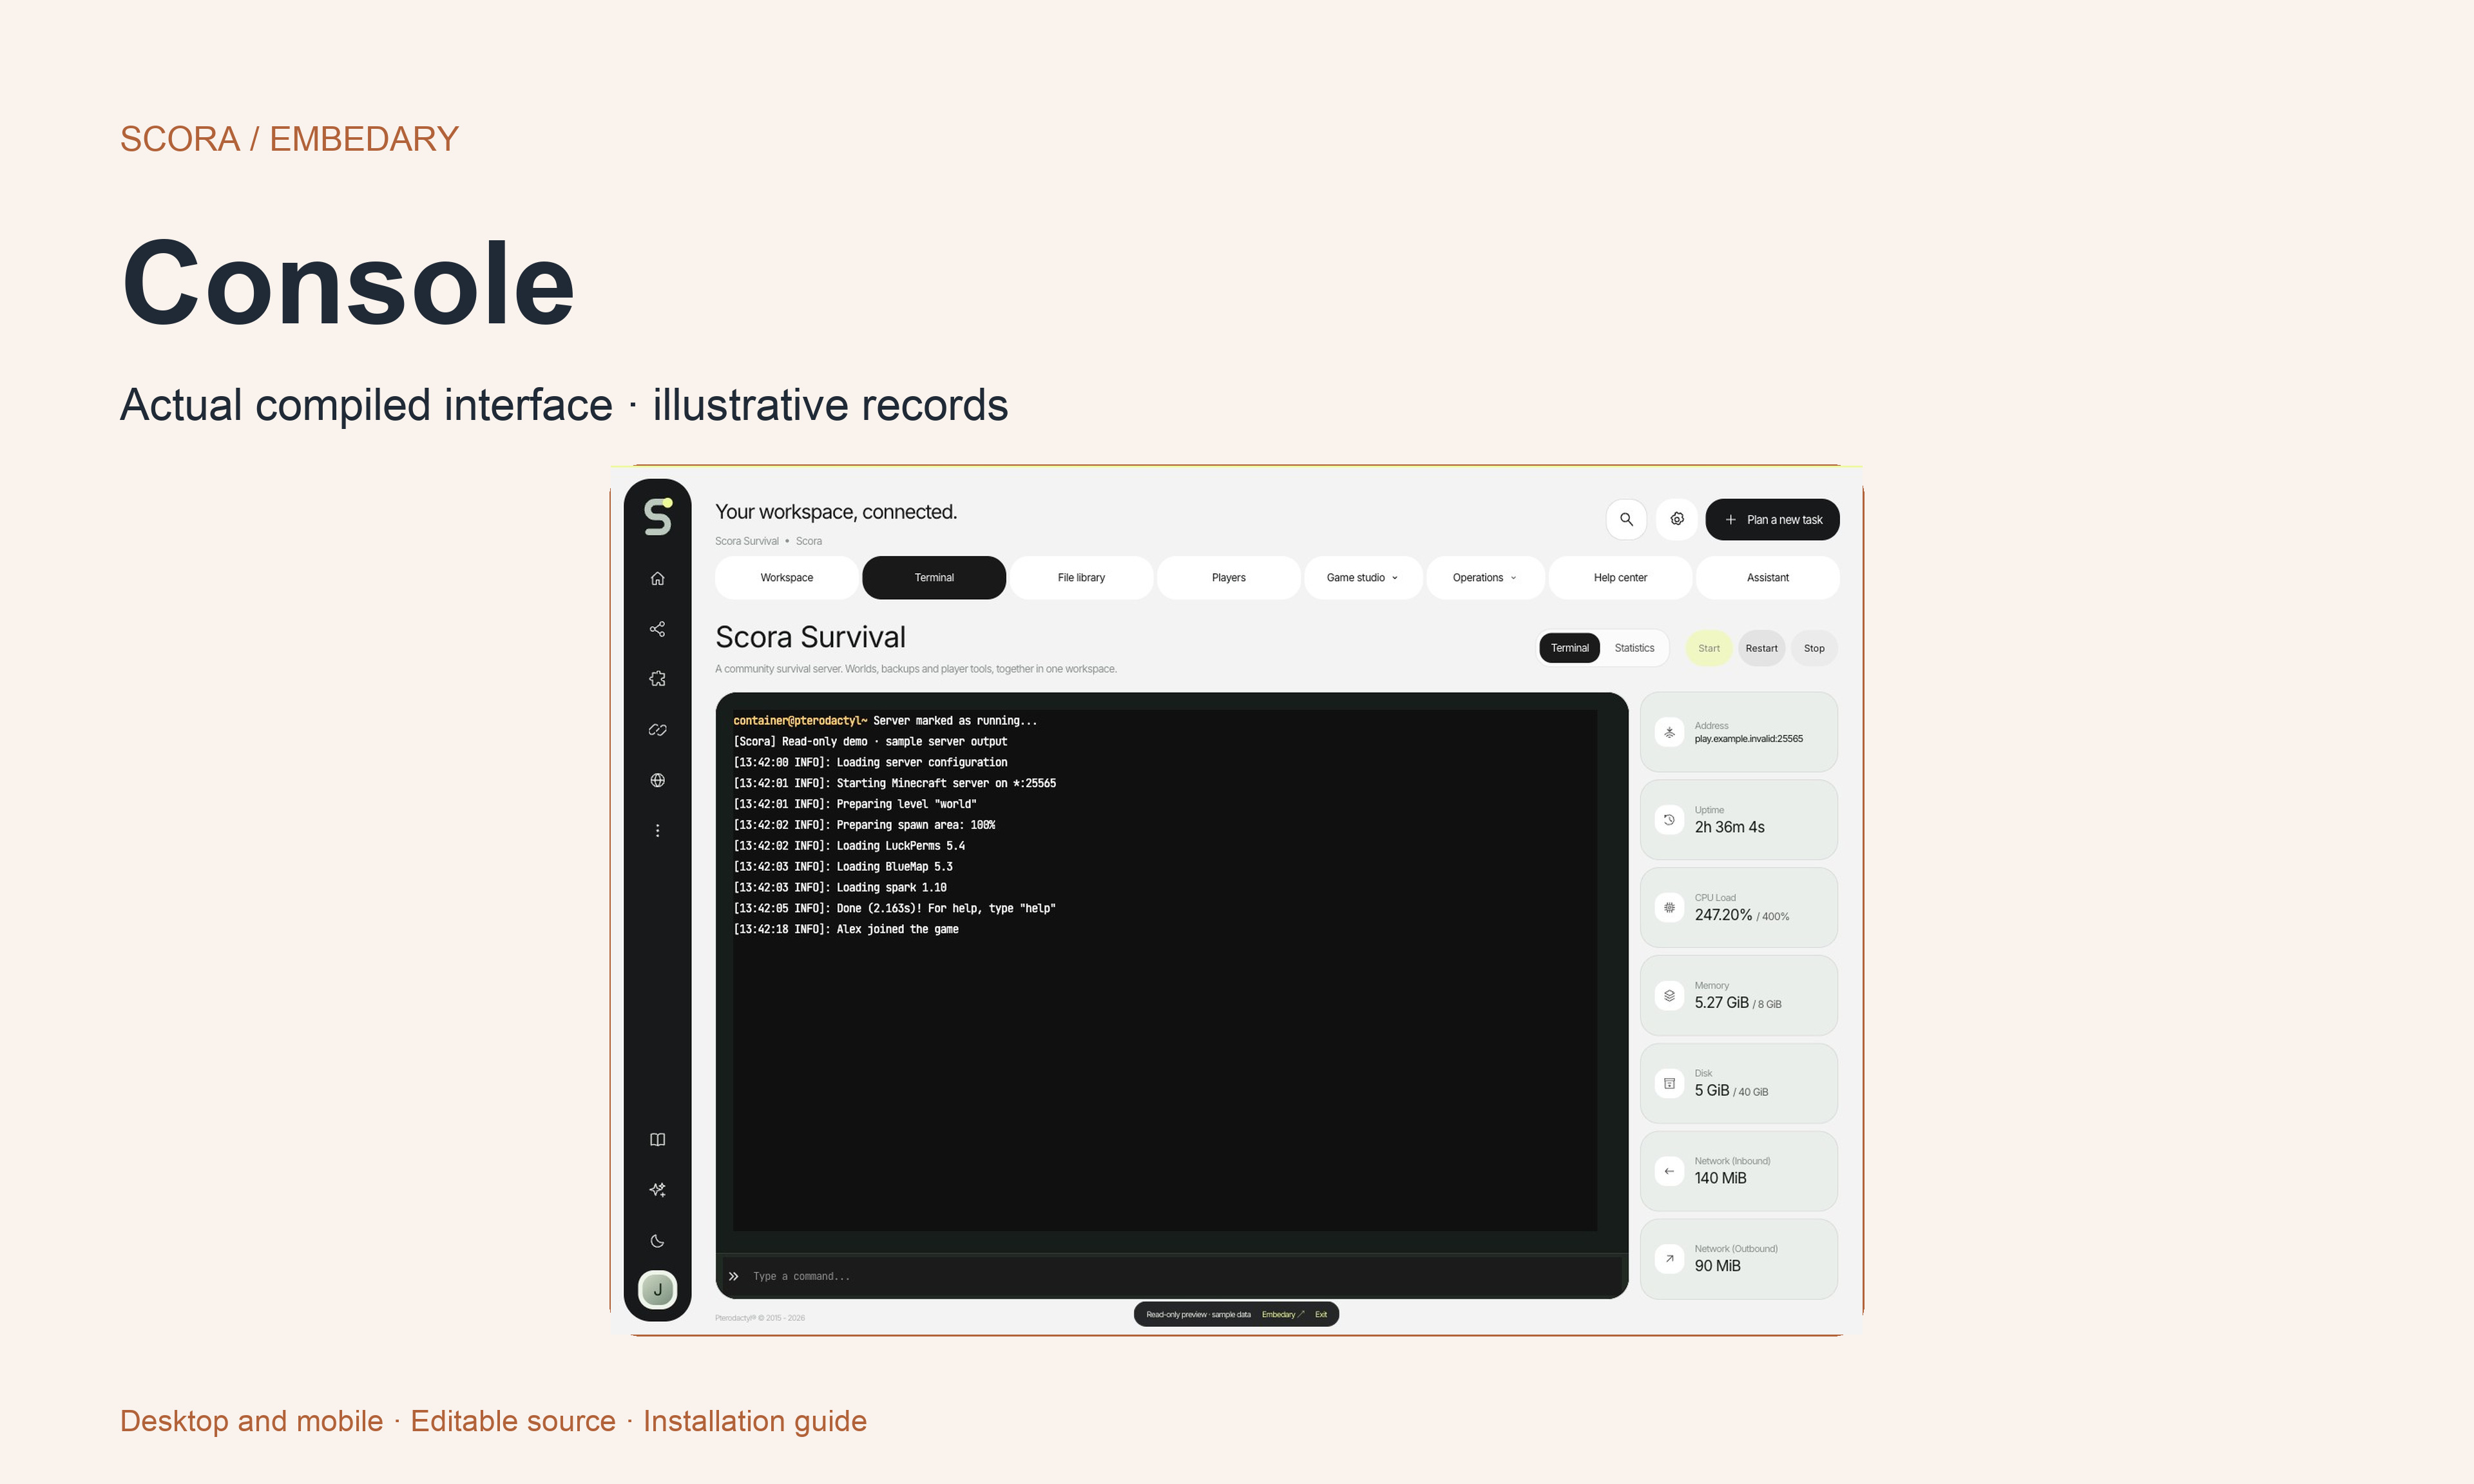Open the J user avatar
This screenshot has height=1484, width=2474.
pos(657,1290)
